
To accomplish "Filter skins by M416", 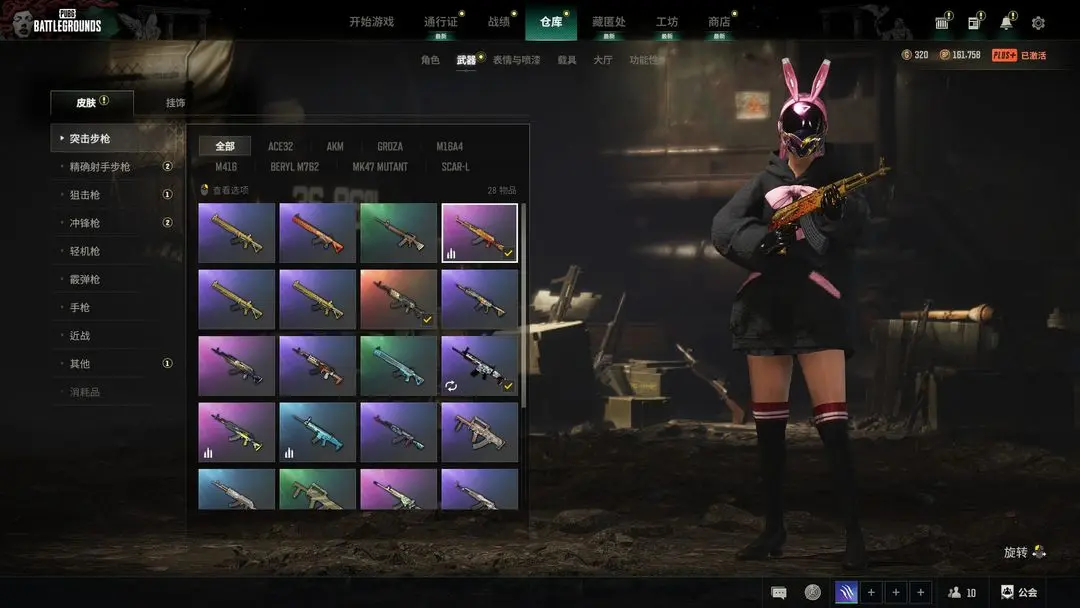I will coord(226,167).
